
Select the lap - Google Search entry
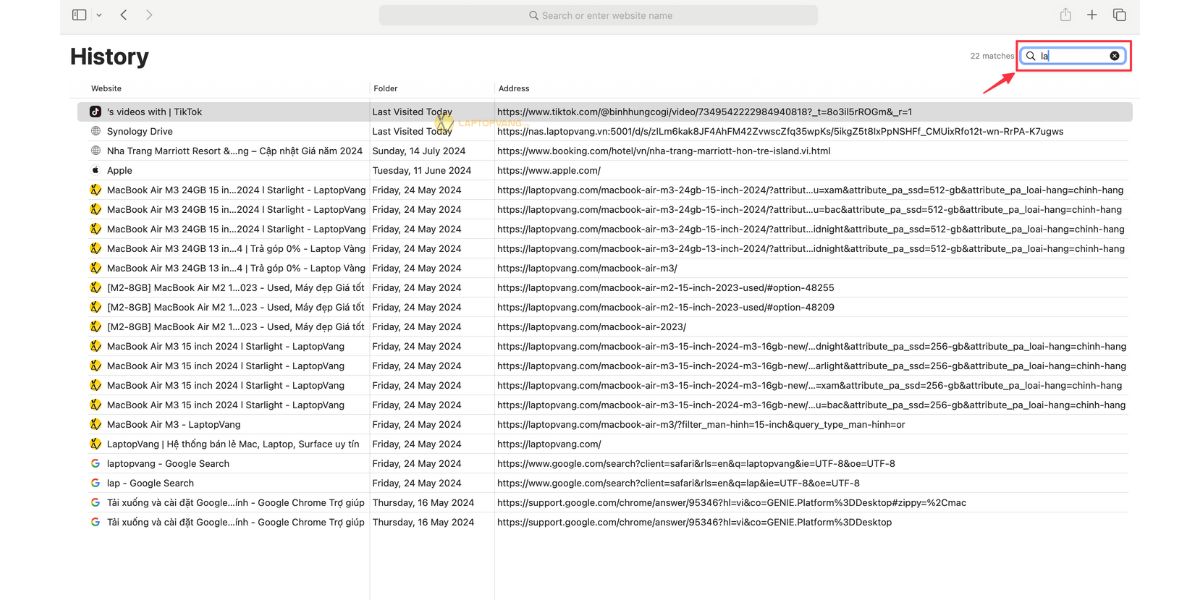coord(150,483)
